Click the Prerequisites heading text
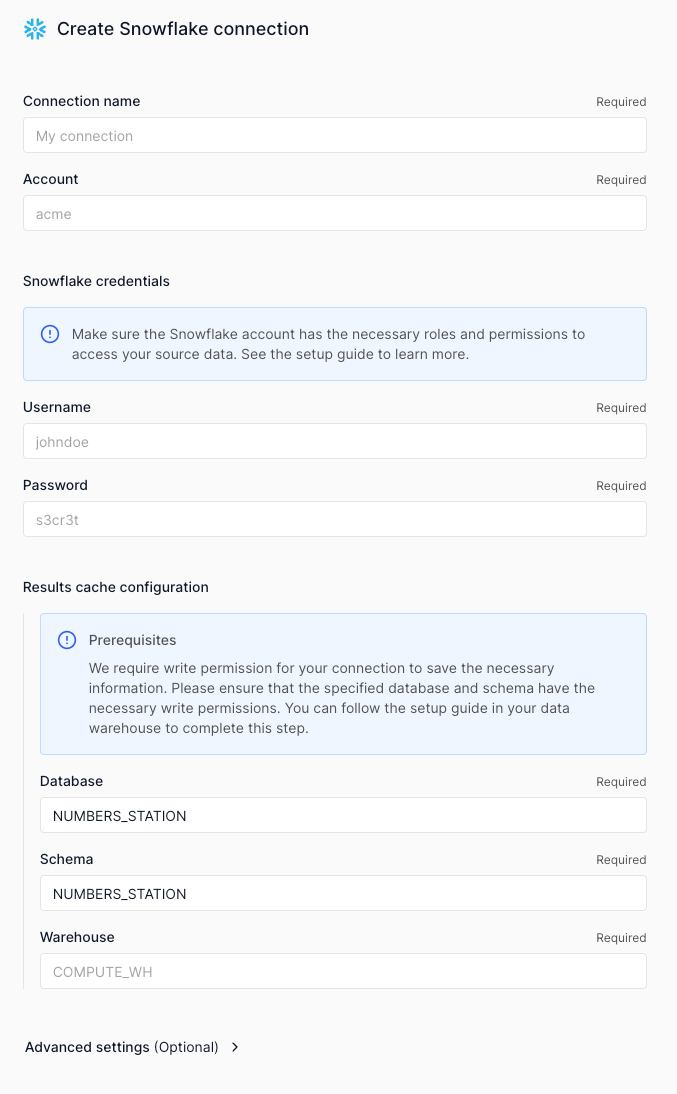677x1094 pixels. pos(132,640)
